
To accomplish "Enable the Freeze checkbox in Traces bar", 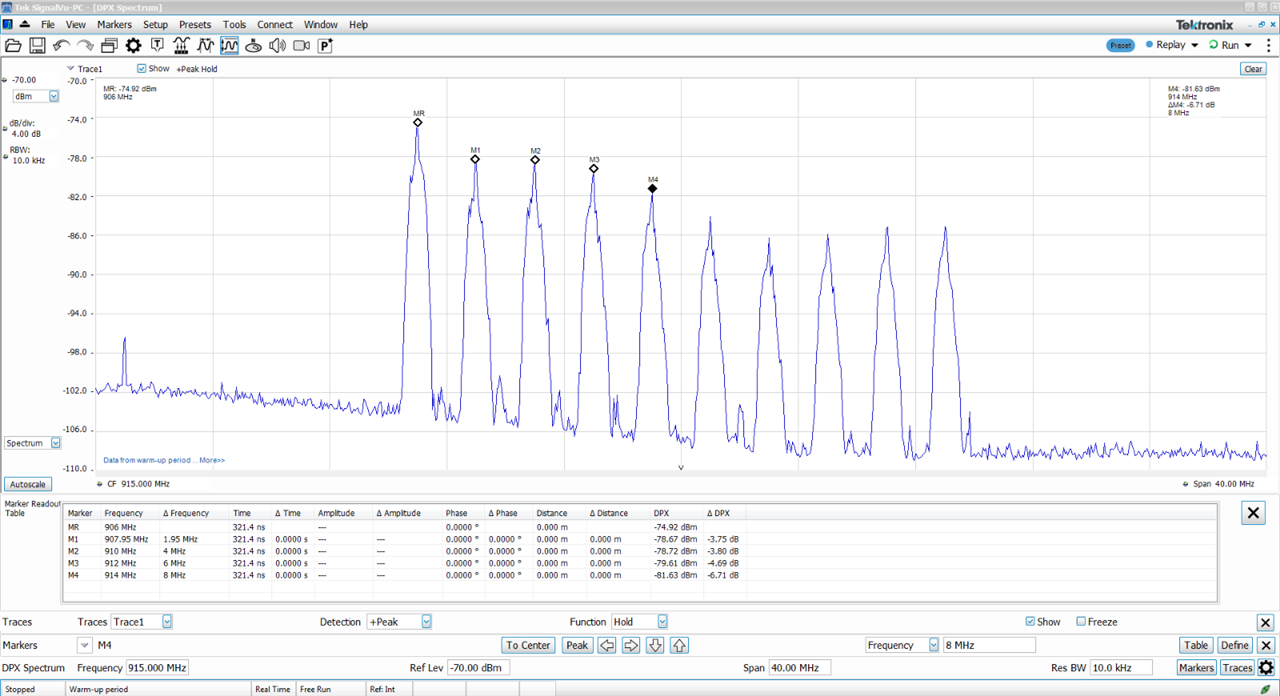I will [x=1081, y=622].
